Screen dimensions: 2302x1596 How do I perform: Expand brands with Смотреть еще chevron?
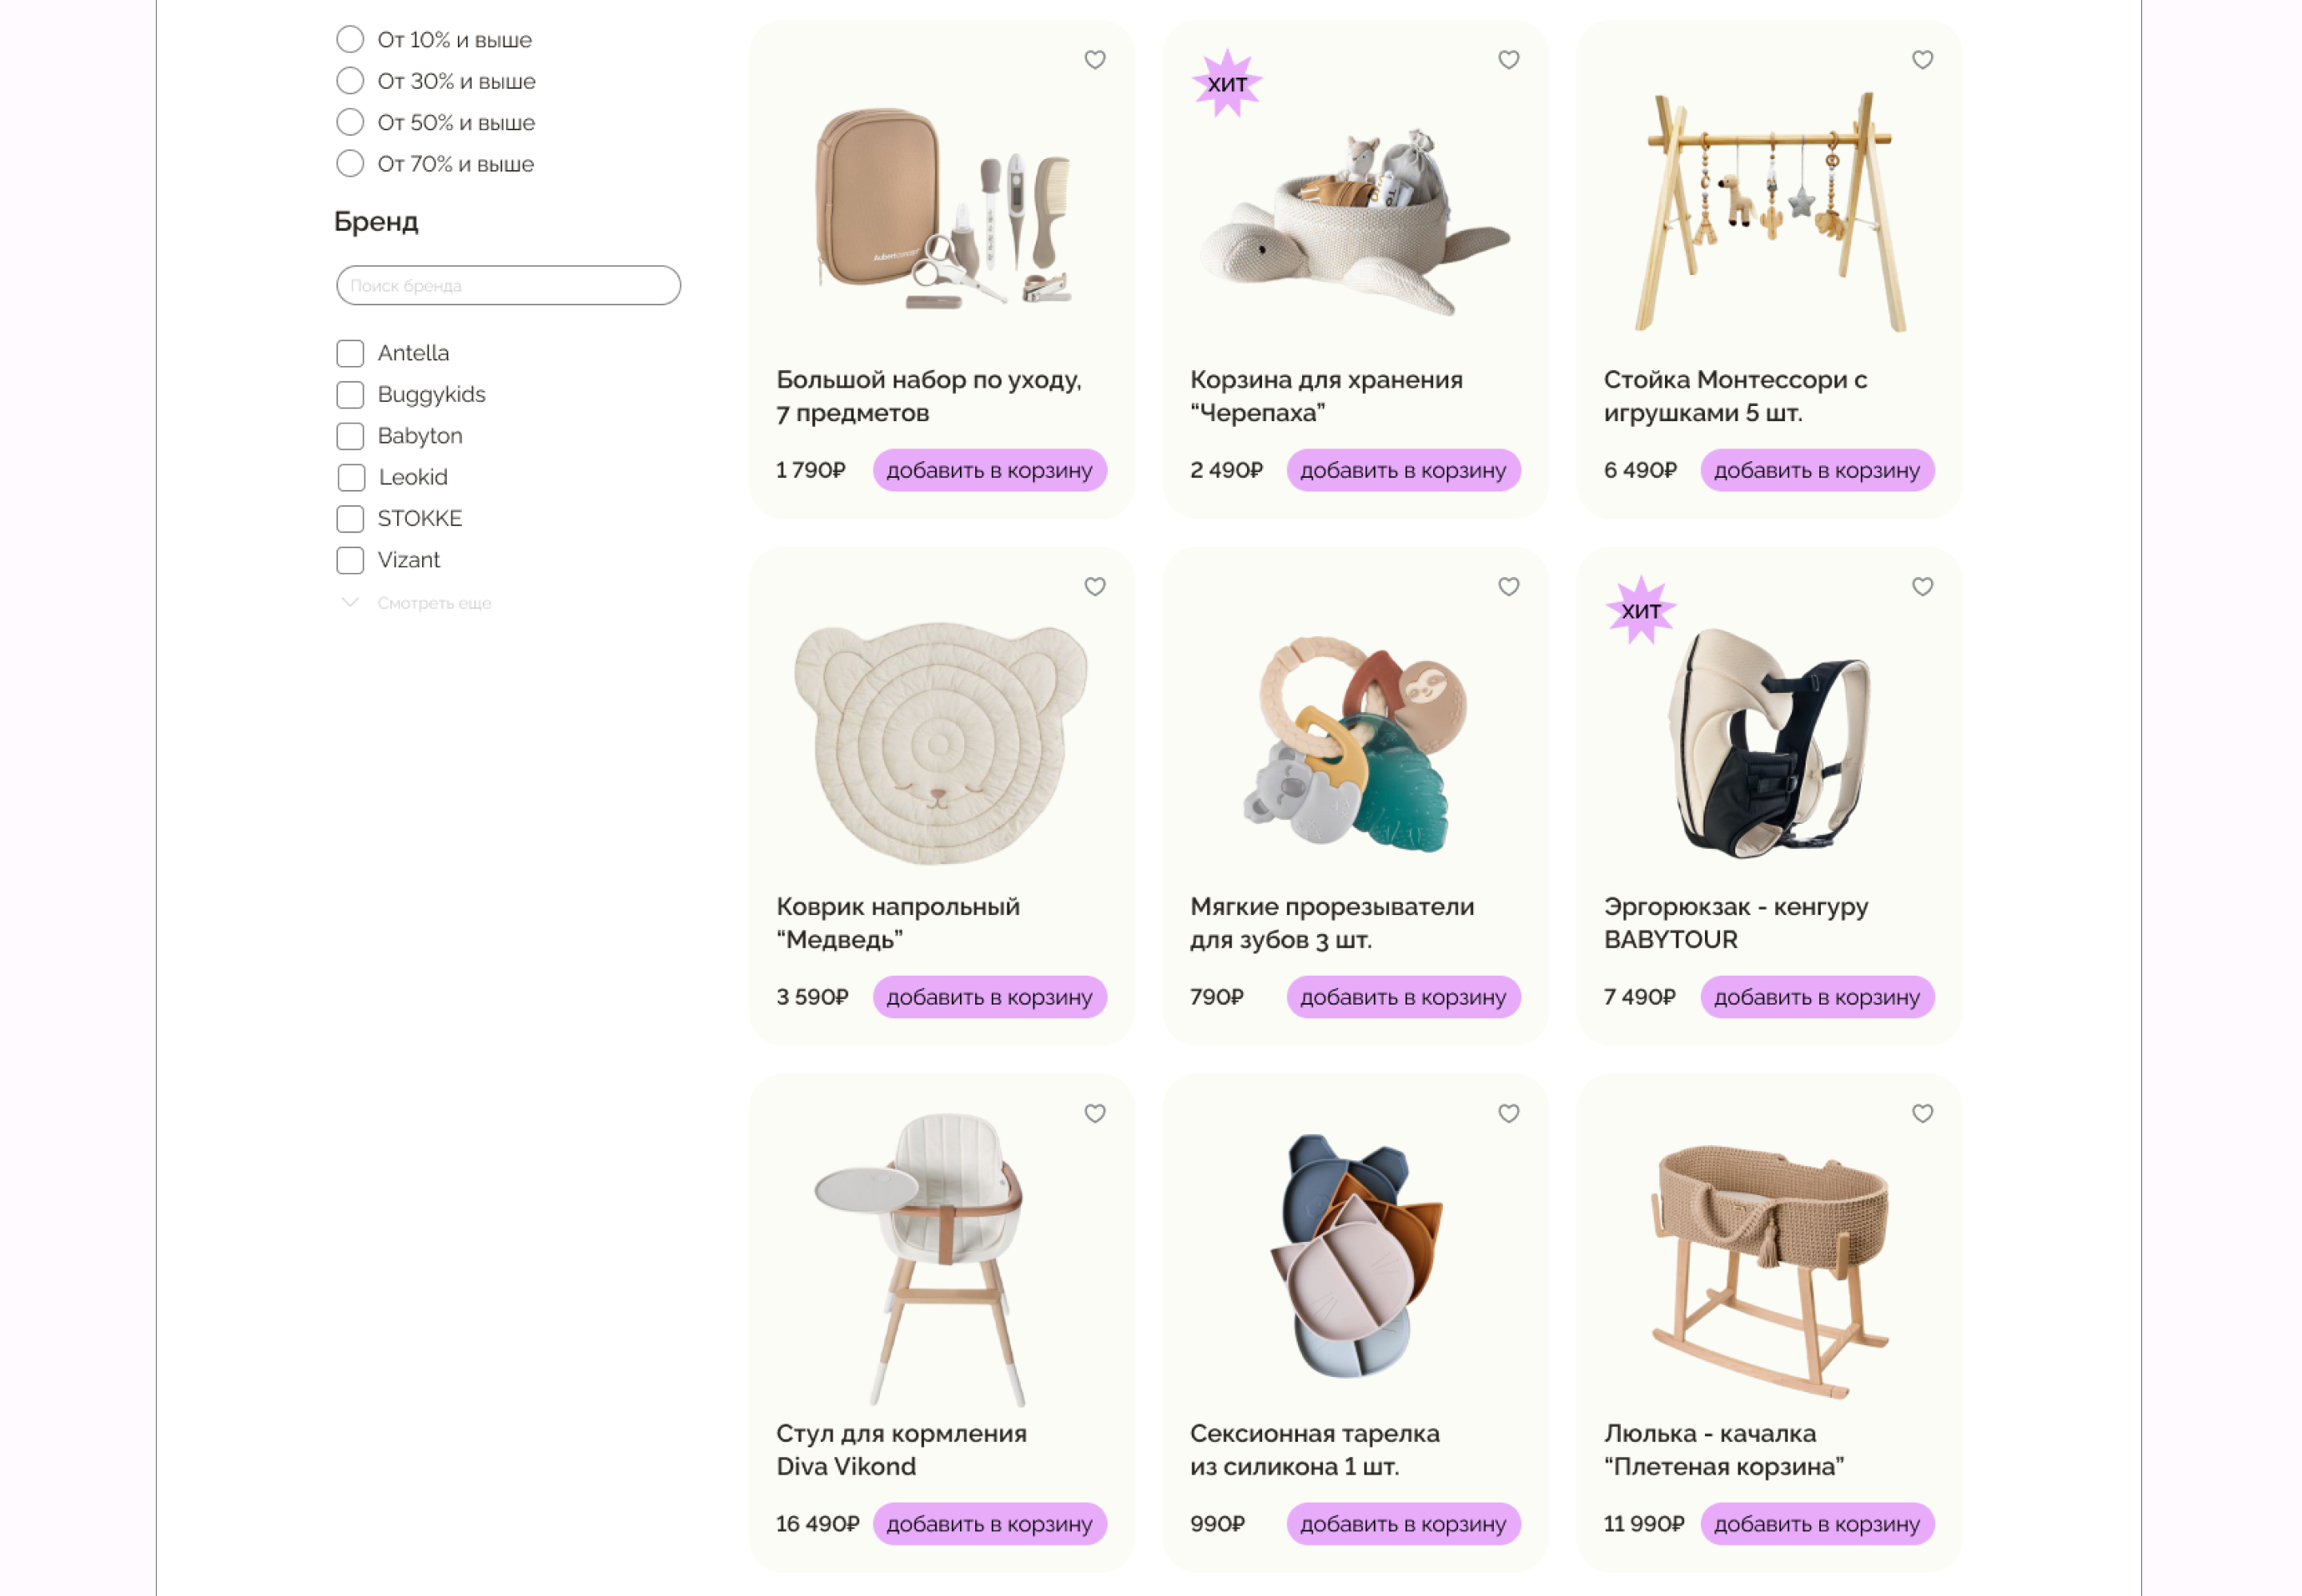point(350,603)
